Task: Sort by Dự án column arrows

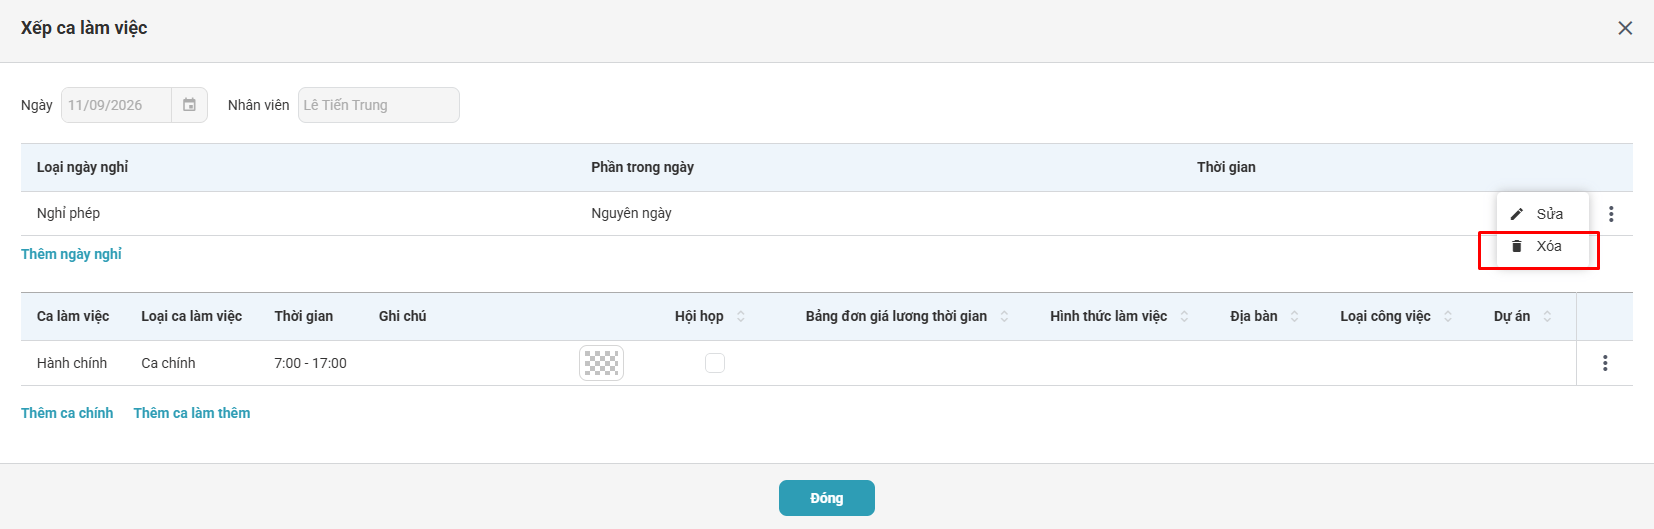Action: 1547,316
